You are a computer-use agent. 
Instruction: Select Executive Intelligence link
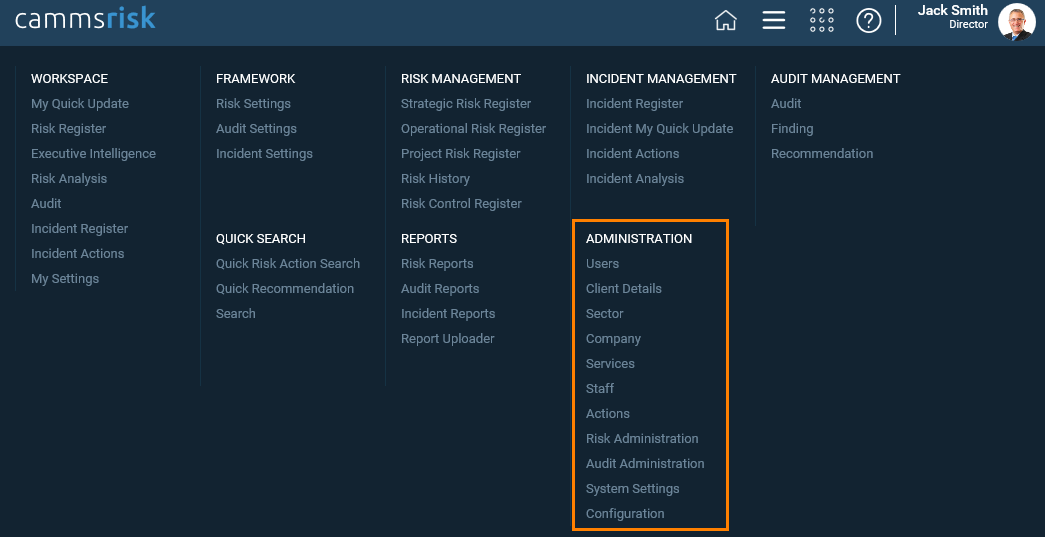point(93,154)
